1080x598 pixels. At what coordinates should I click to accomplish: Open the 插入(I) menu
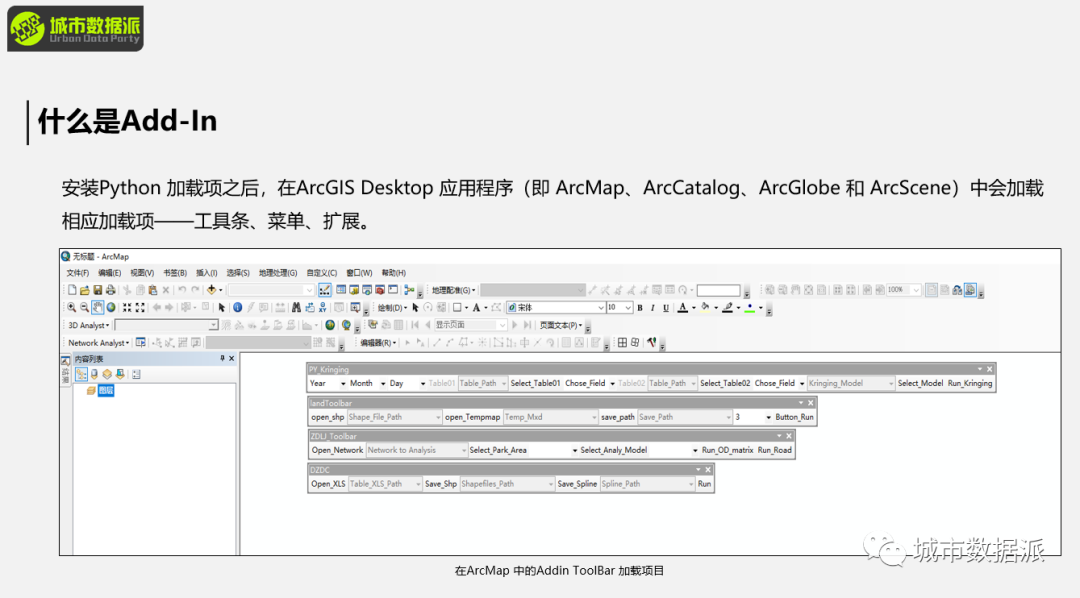click(x=207, y=273)
